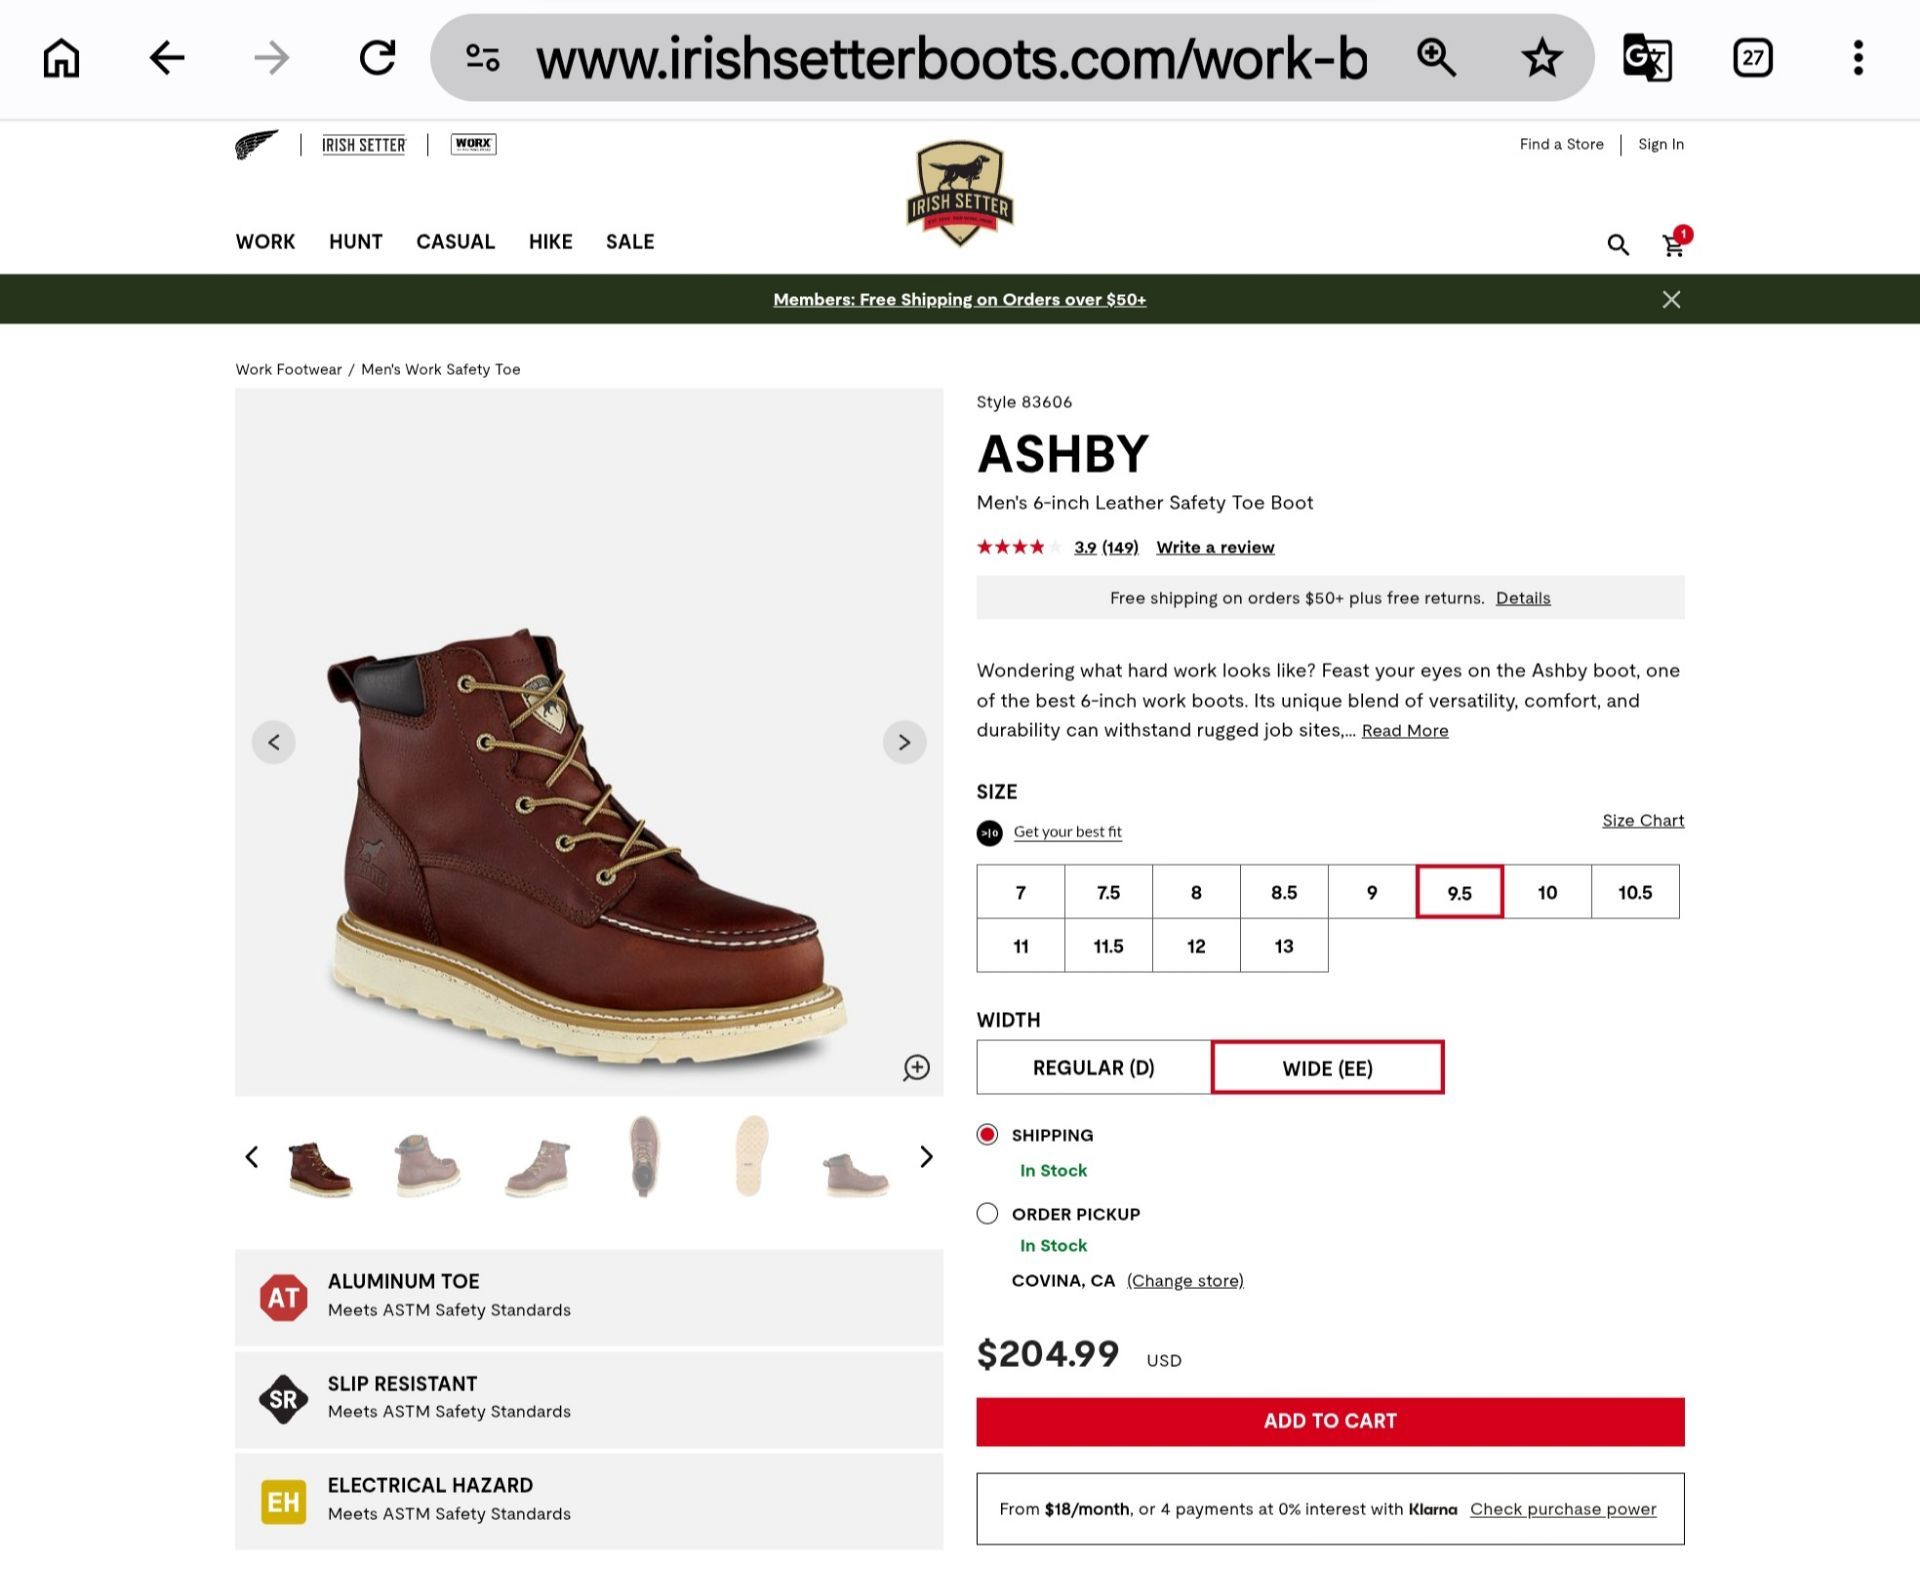Image resolution: width=1920 pixels, height=1579 pixels.
Task: Open the Size Chart link
Action: (x=1643, y=820)
